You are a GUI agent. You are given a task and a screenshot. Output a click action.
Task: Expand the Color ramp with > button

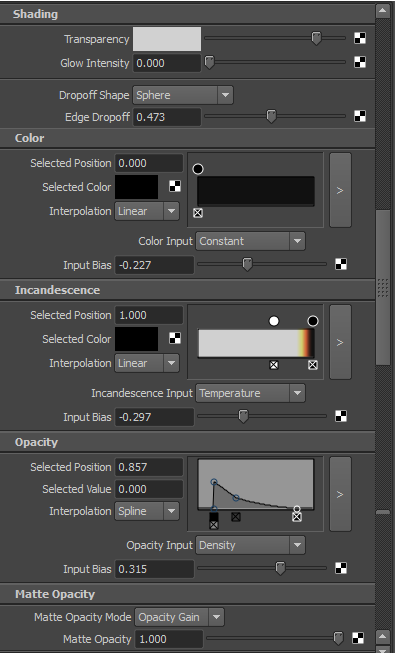(x=340, y=190)
